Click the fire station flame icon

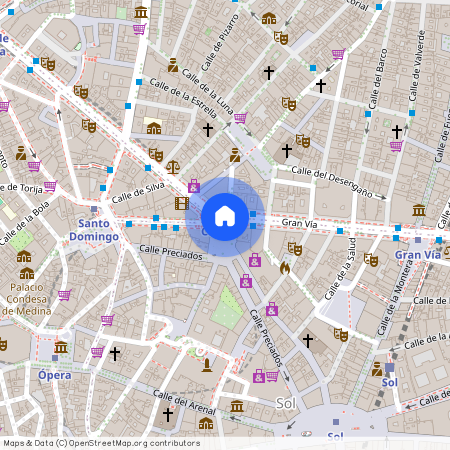coord(285,268)
